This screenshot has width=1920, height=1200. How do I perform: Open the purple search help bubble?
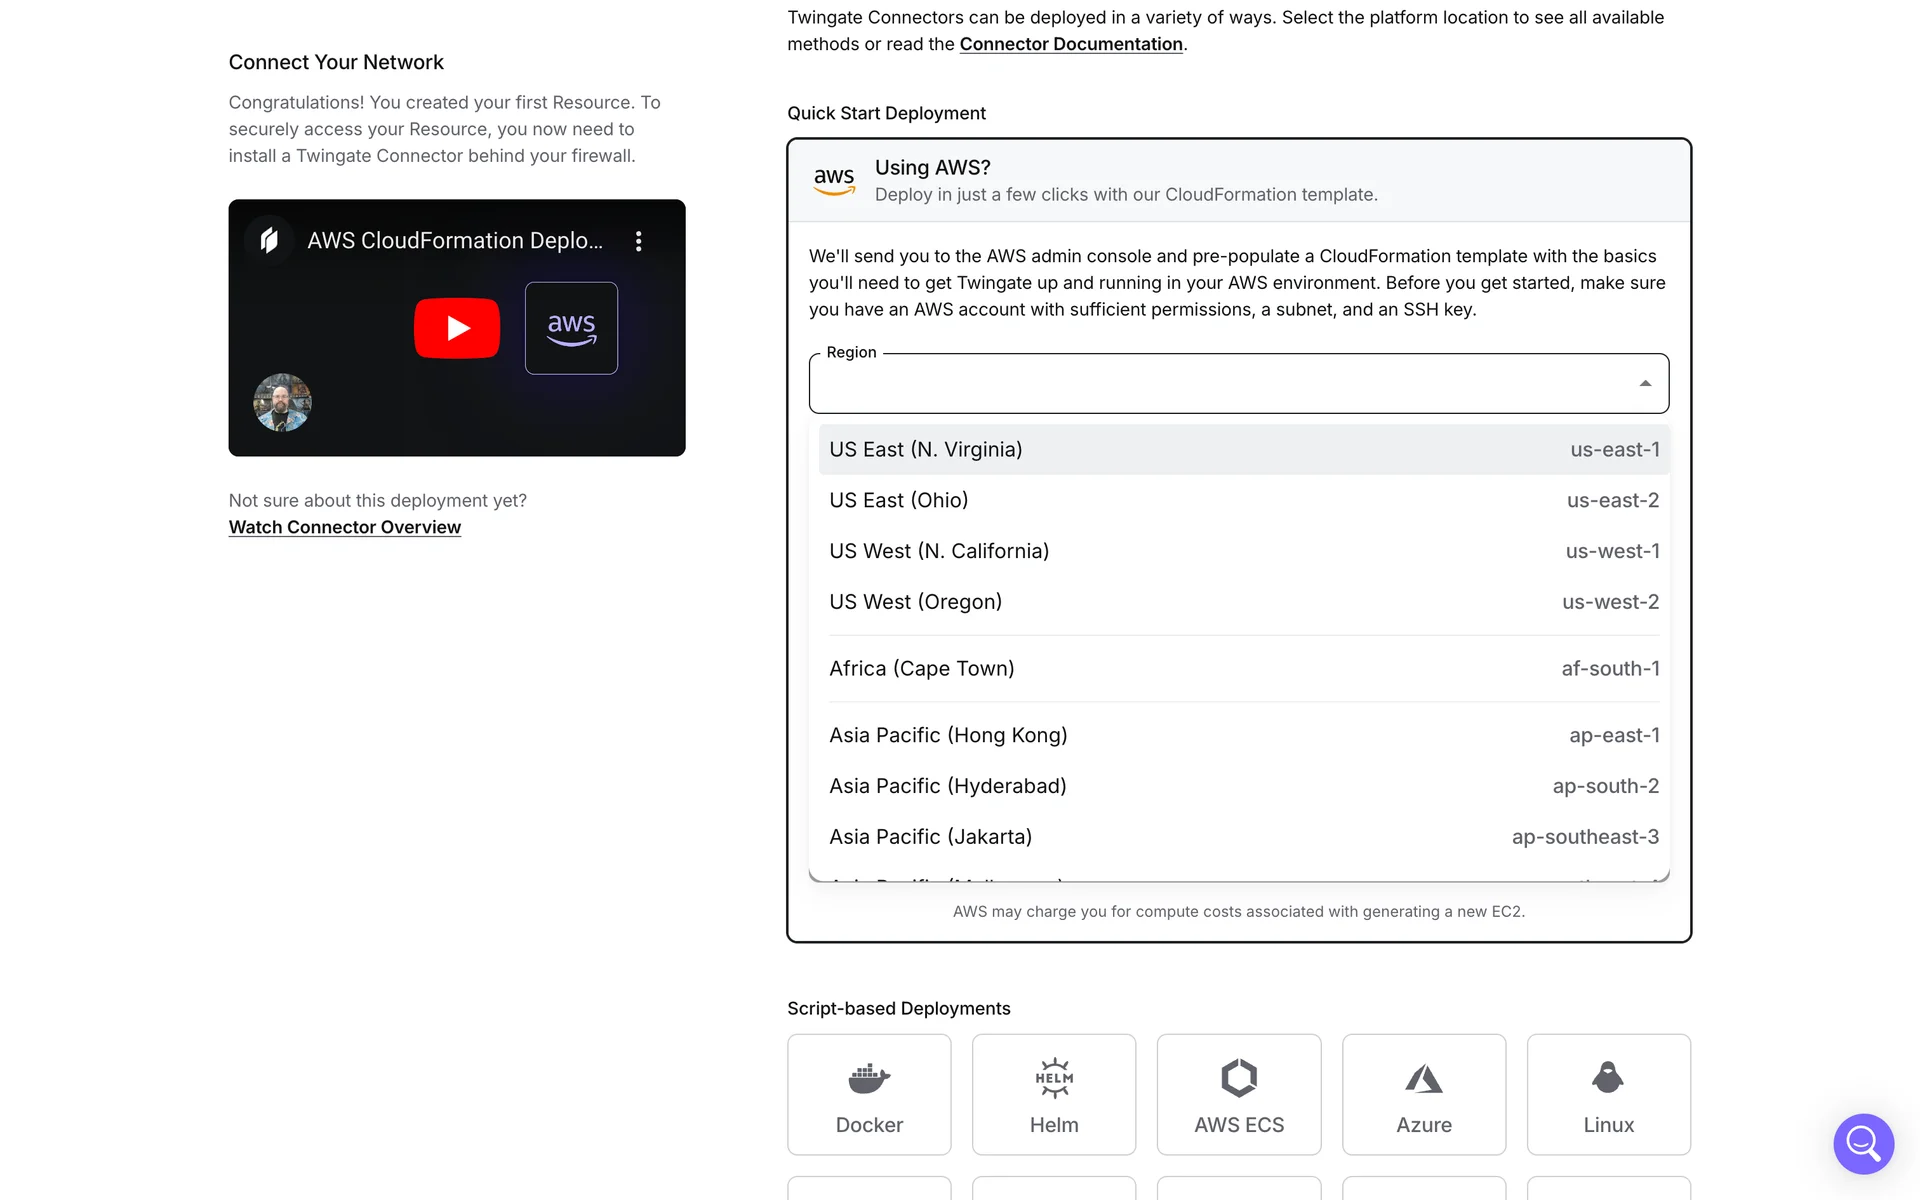[1863, 1143]
